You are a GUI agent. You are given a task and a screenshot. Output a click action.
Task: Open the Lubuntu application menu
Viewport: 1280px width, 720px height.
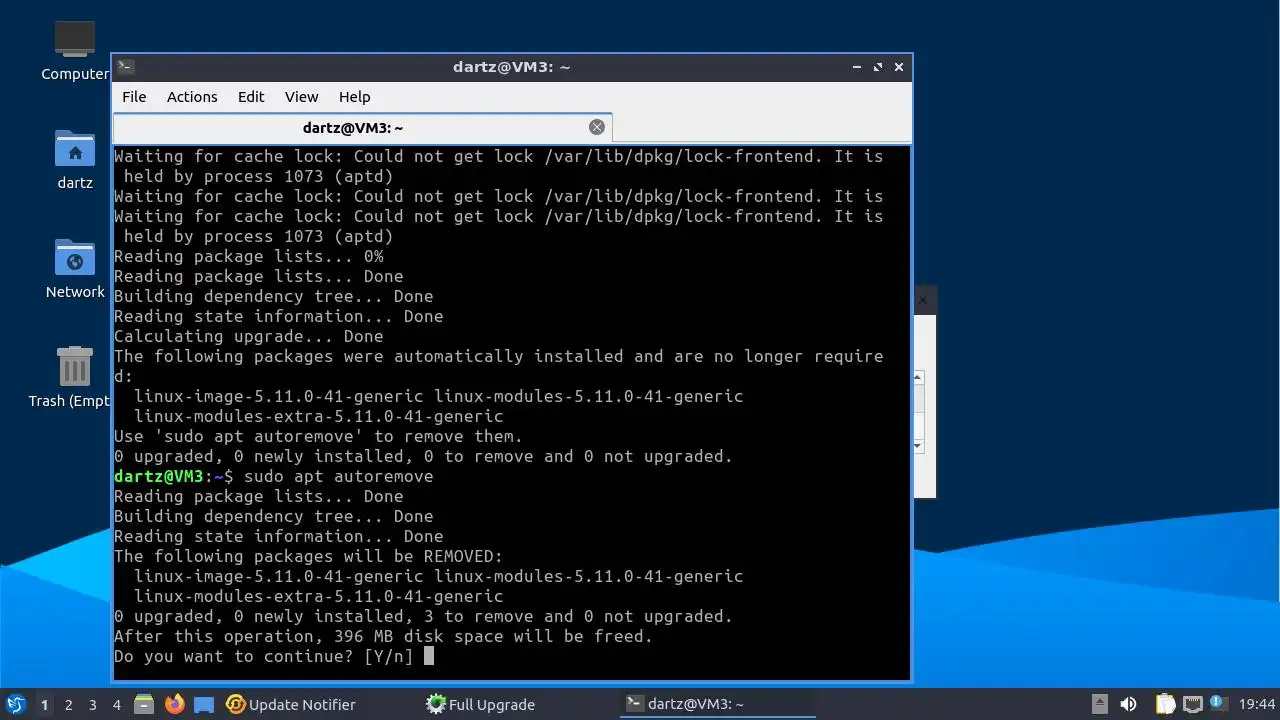15,704
